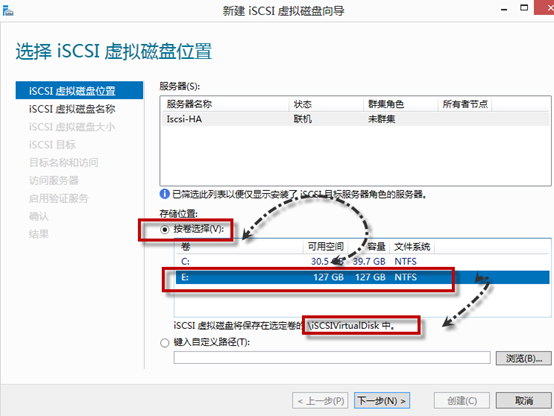
Task: Click the blue info icon below server list
Action: point(165,194)
